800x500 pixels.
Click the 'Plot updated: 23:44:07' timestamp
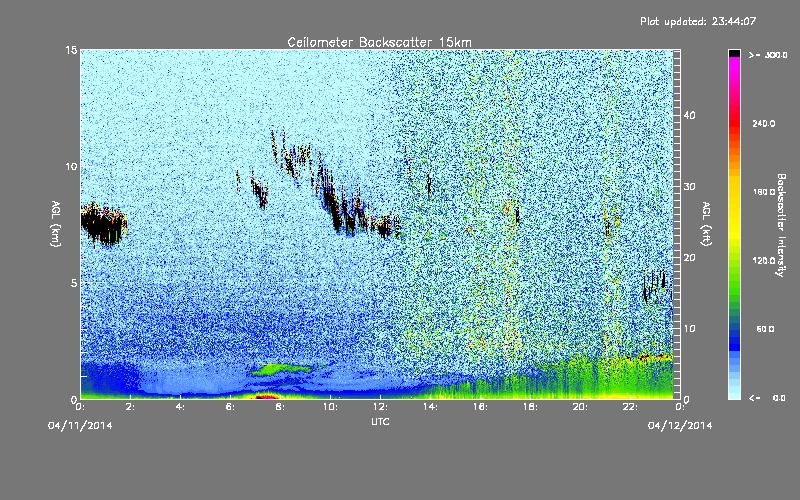tap(698, 21)
